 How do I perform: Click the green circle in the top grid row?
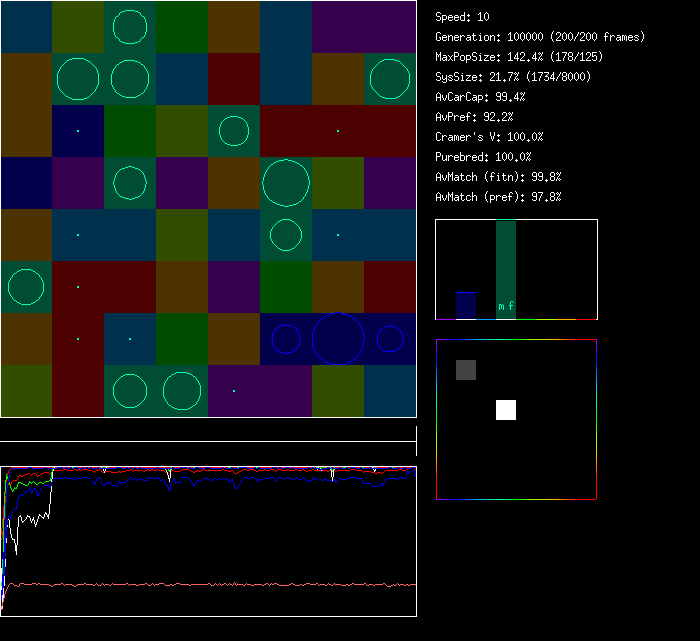(130, 27)
